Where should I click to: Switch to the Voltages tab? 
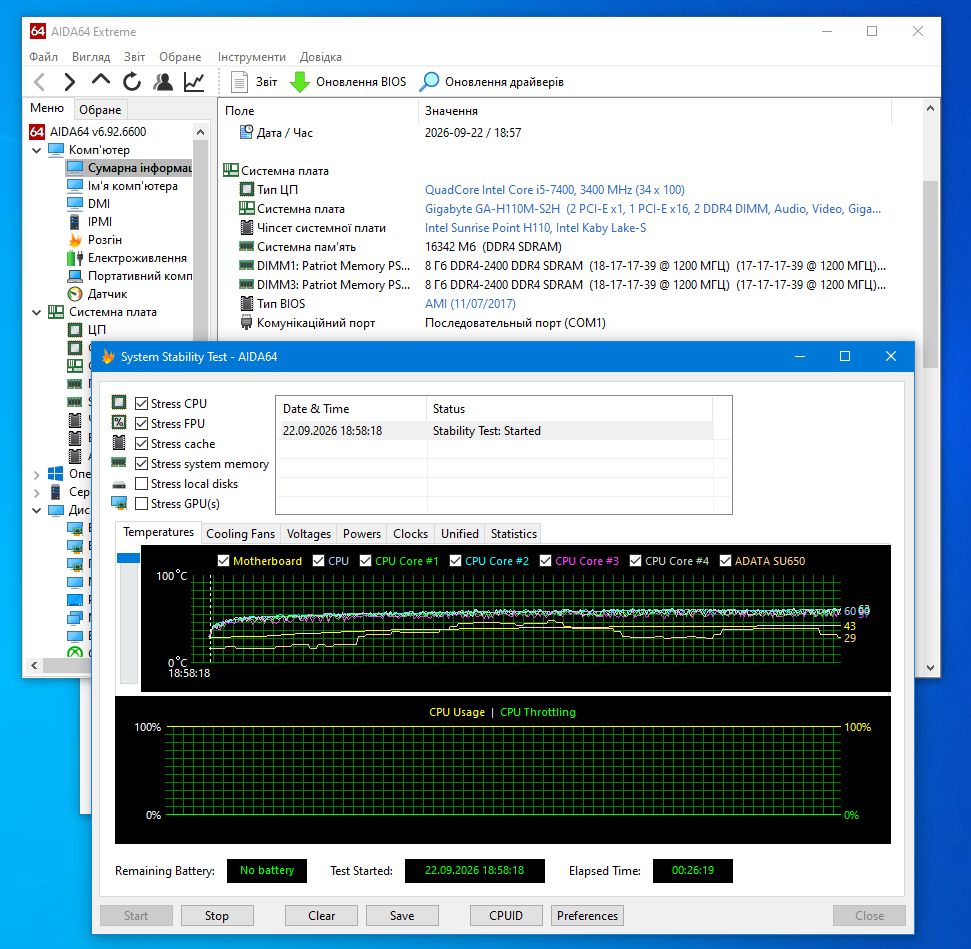pos(308,533)
